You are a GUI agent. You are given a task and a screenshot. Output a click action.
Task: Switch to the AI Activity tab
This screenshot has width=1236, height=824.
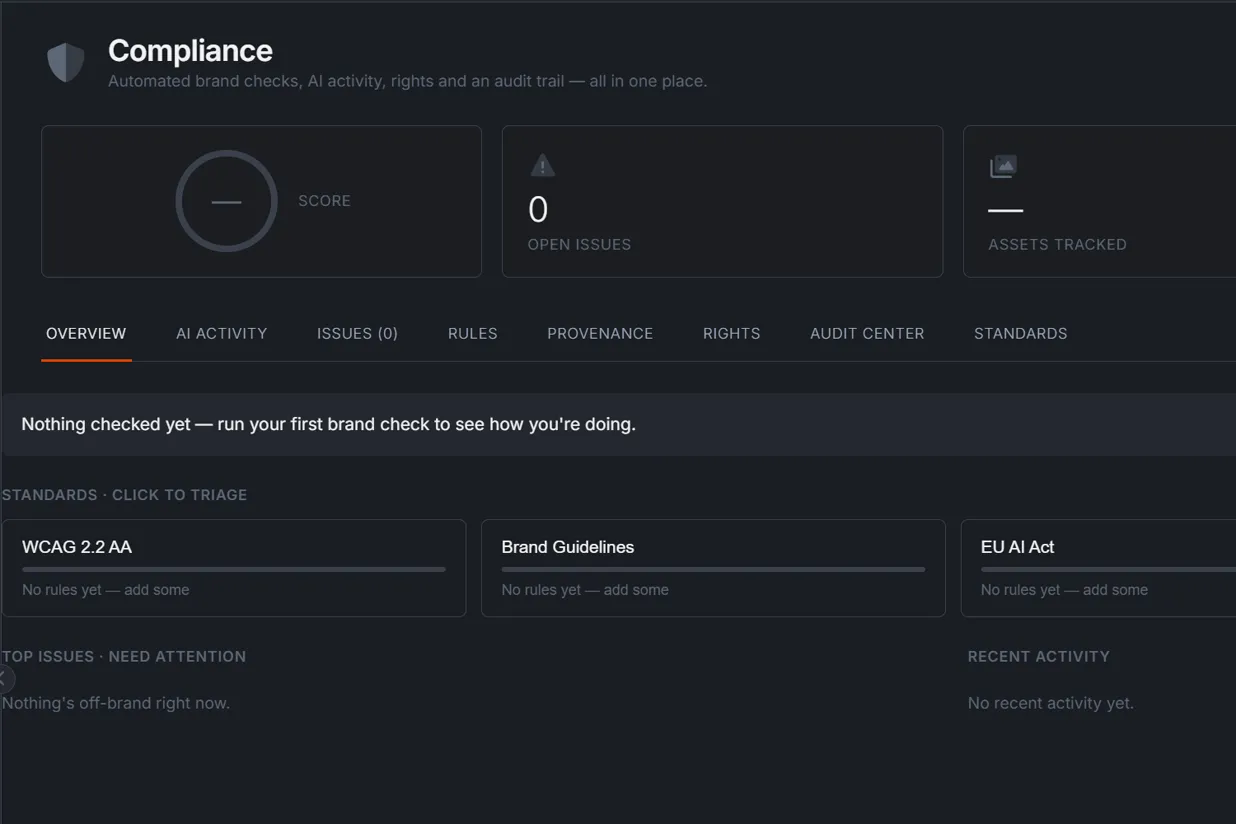pyautogui.click(x=222, y=333)
